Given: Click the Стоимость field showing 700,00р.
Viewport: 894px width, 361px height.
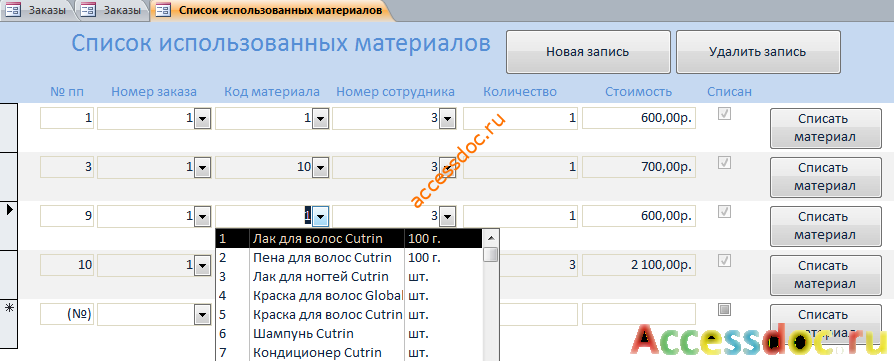Looking at the screenshot, I should 639,168.
